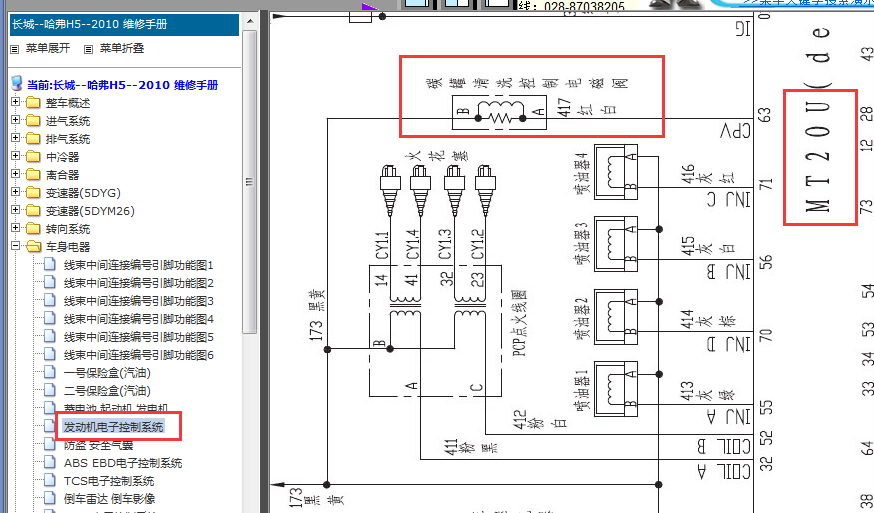Click the 变速器(5DYG) folder icon

(x=33, y=192)
